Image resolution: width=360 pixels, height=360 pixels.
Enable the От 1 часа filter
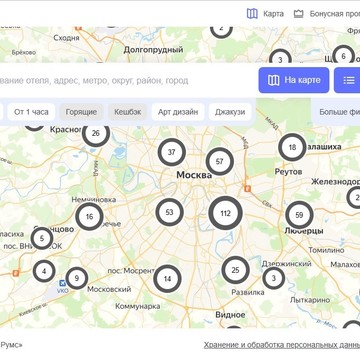[x=31, y=112]
